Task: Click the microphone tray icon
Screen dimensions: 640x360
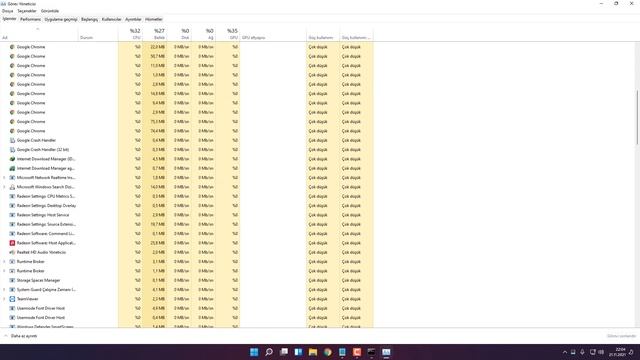Action: tap(582, 352)
